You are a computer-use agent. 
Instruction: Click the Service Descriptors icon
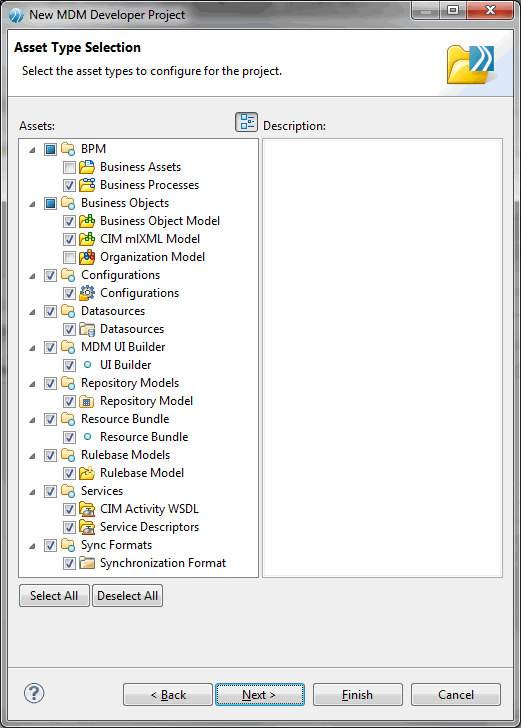[87, 527]
